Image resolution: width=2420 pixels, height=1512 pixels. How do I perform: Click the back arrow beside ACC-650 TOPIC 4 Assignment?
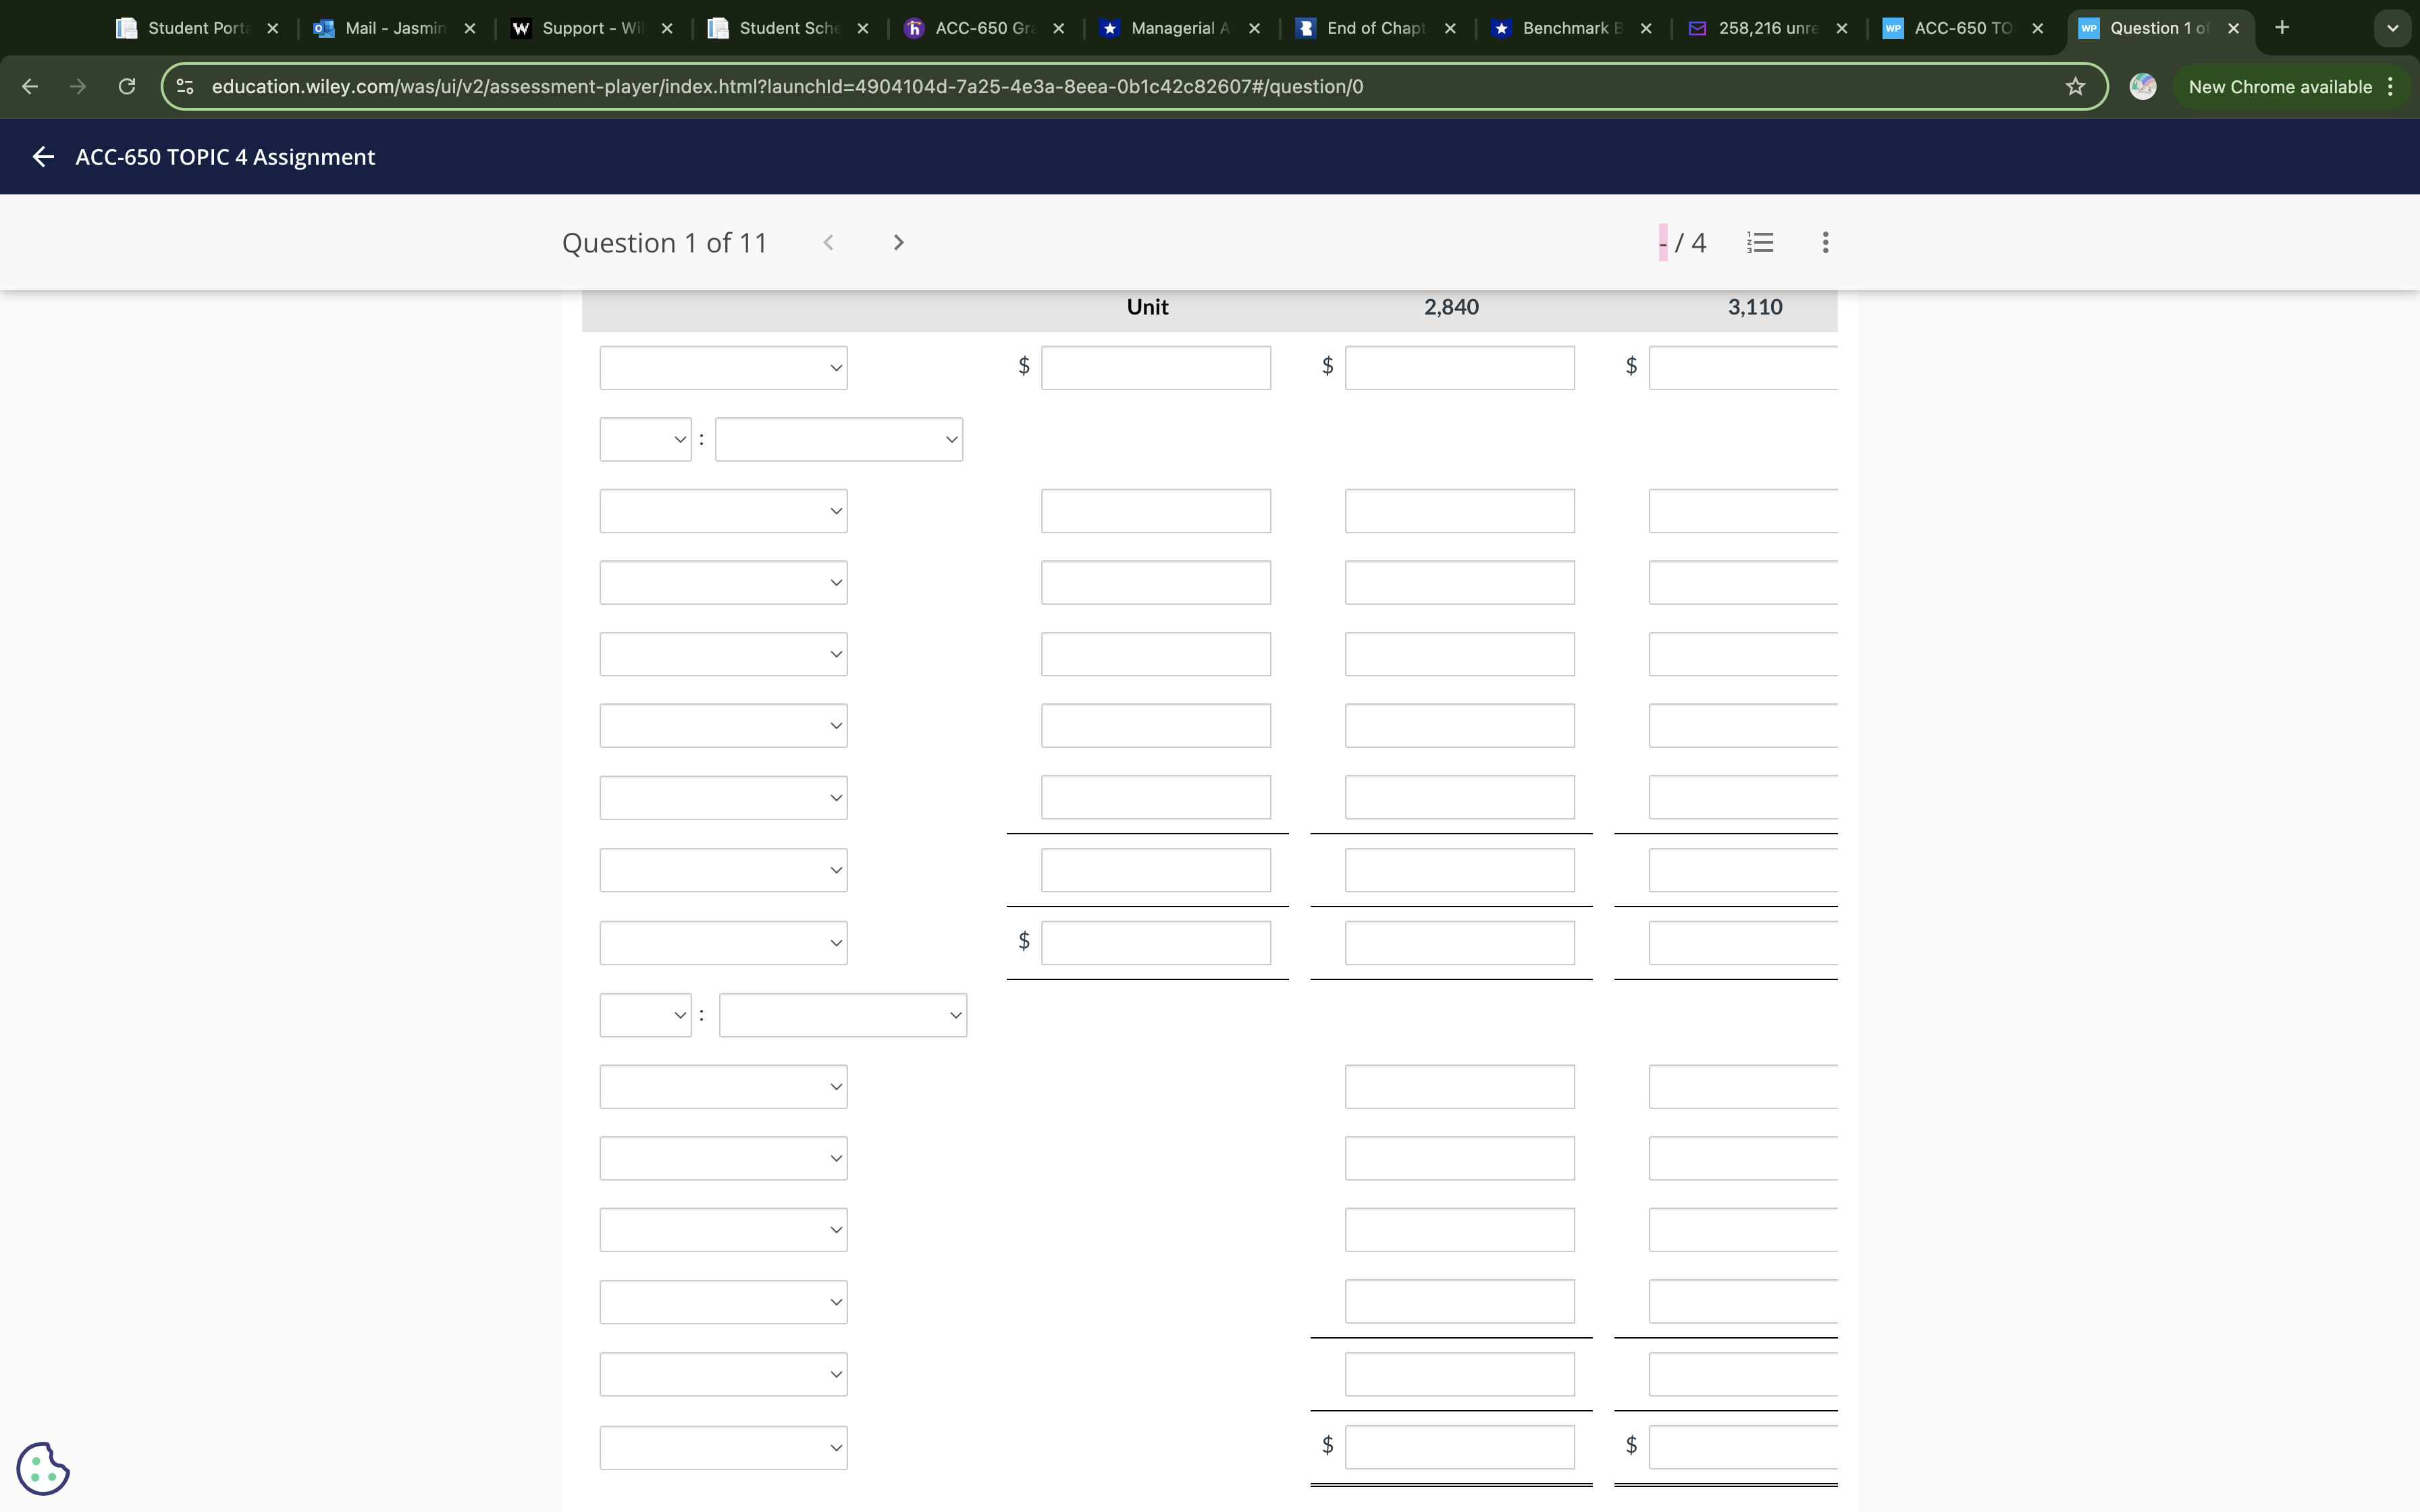(42, 157)
